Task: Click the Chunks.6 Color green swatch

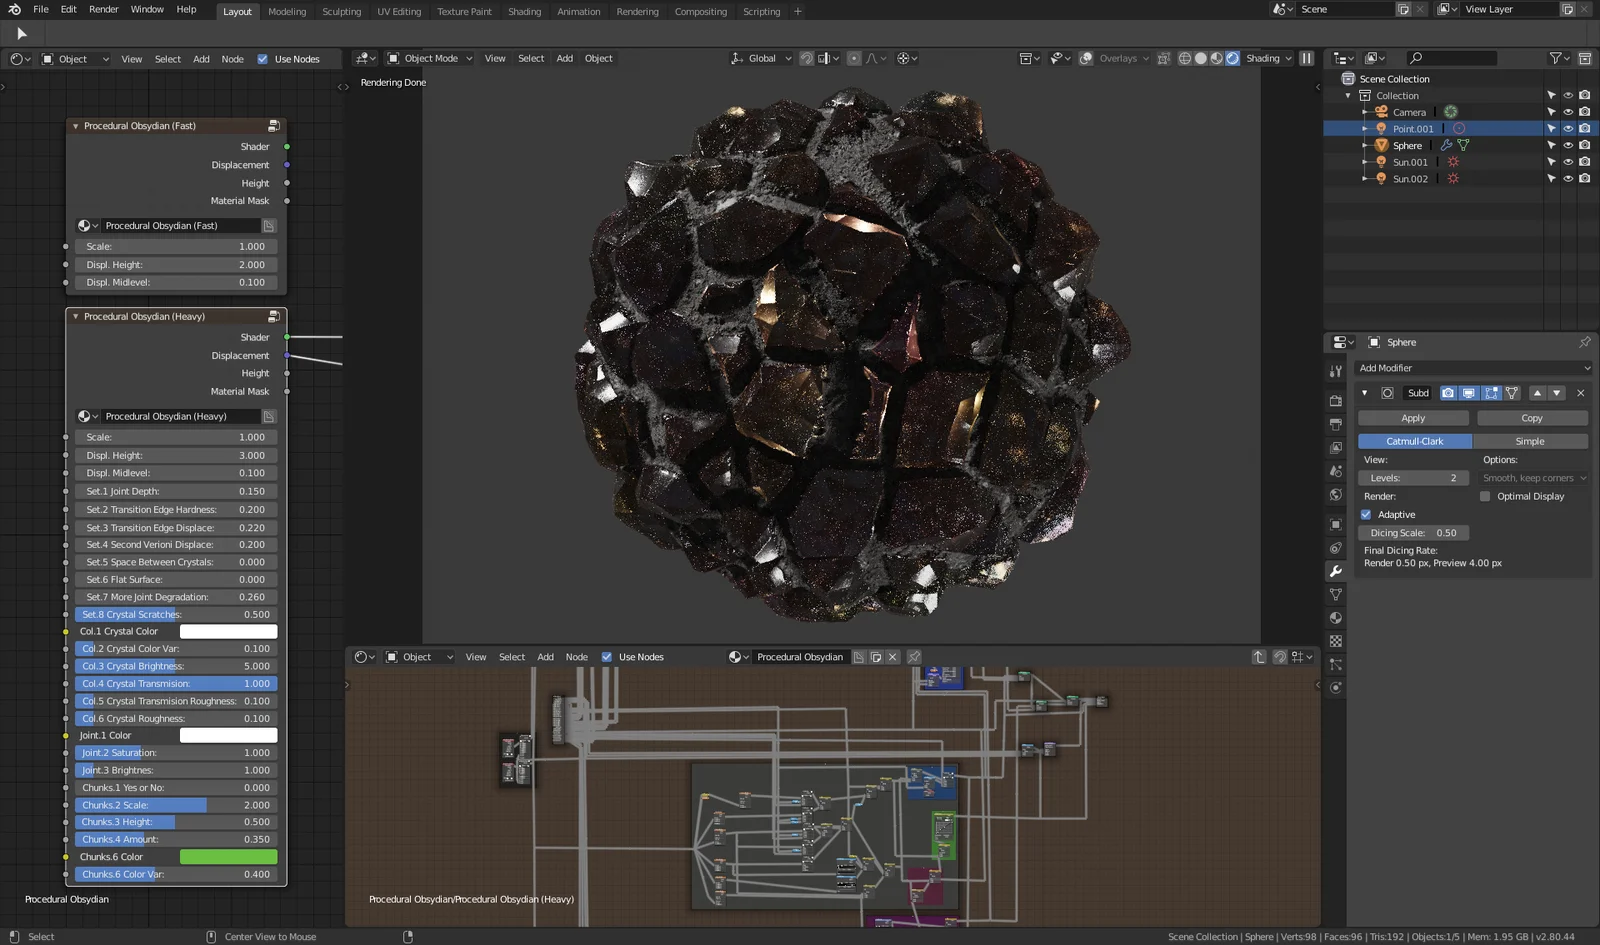Action: pyautogui.click(x=228, y=856)
